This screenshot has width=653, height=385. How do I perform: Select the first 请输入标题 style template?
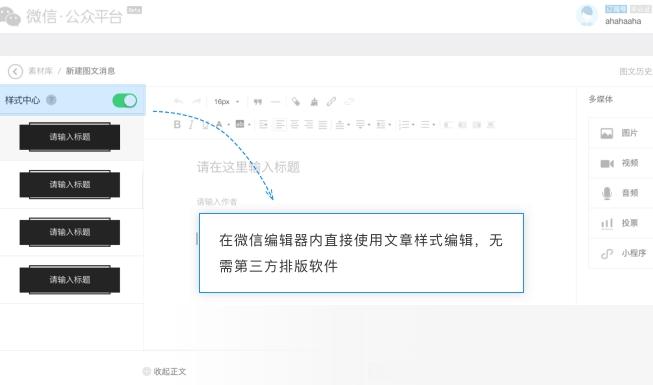tap(70, 137)
